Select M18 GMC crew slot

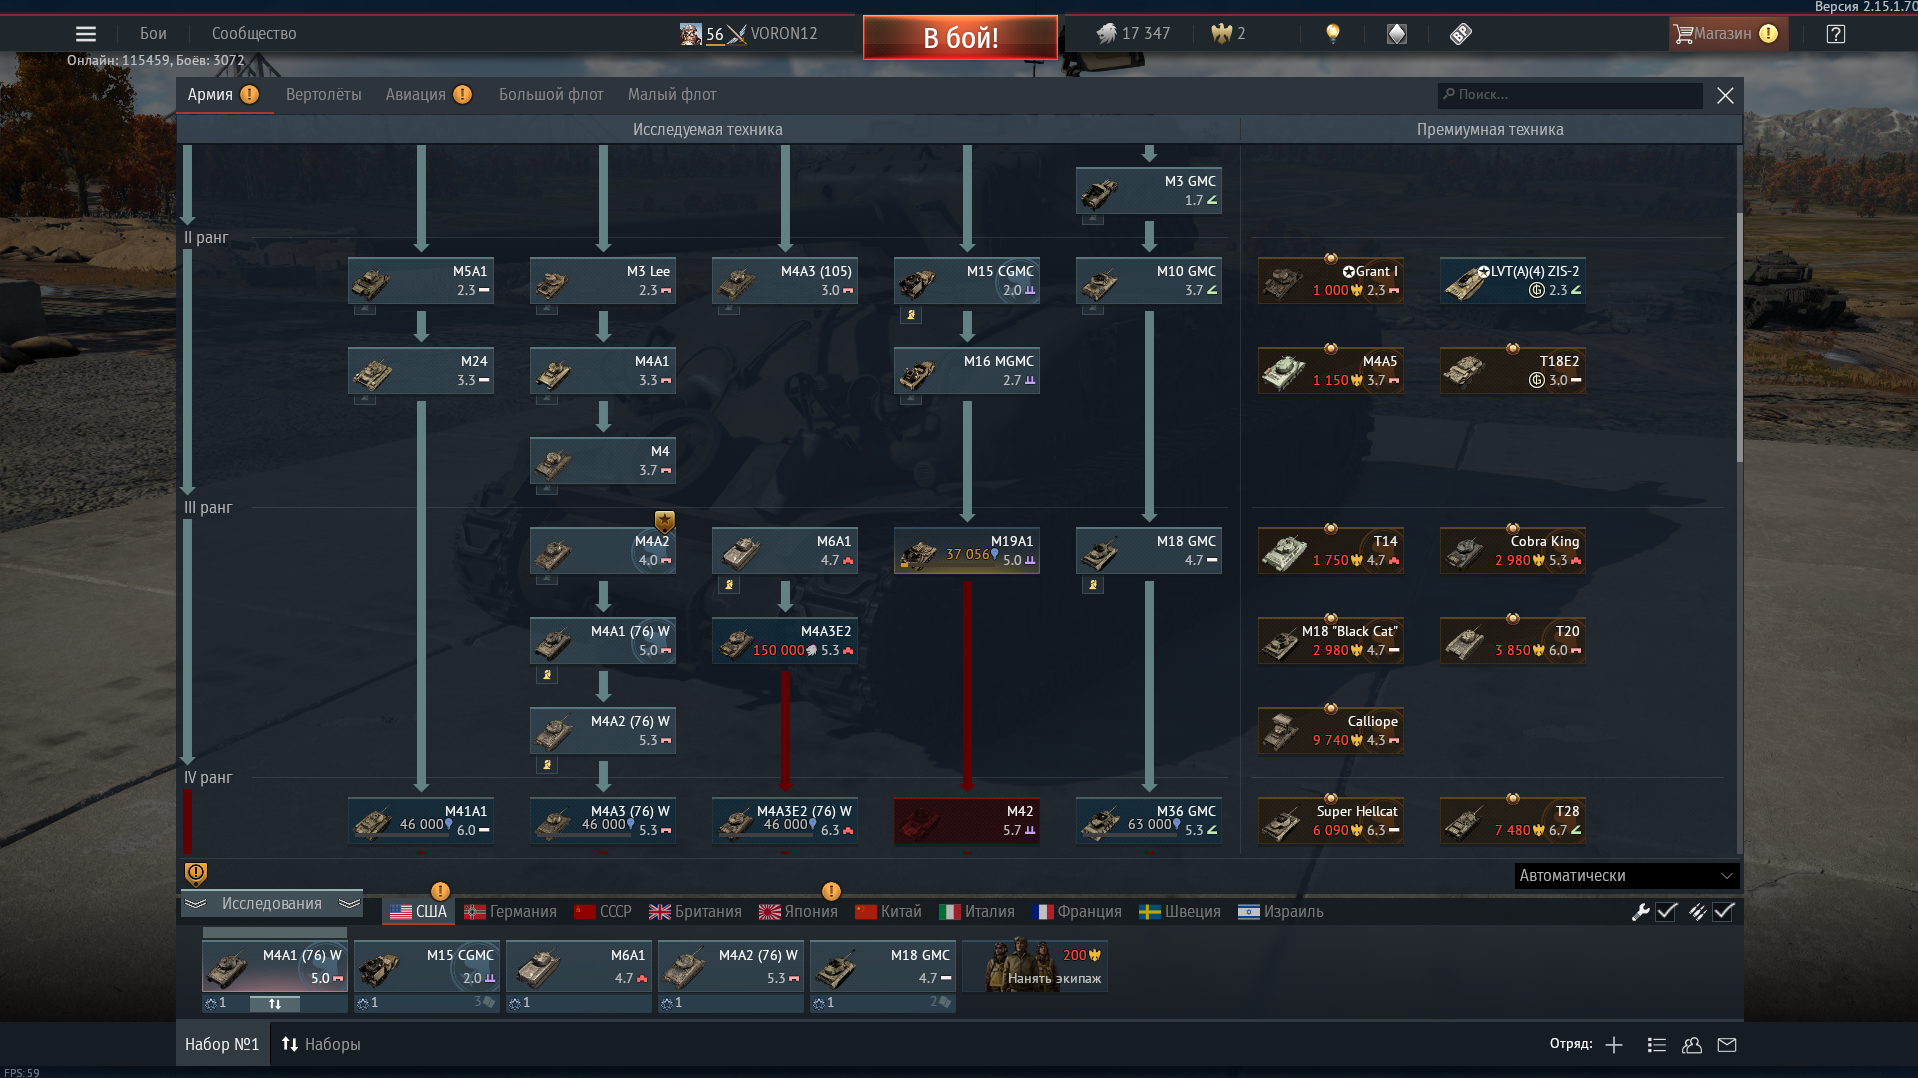tap(883, 966)
